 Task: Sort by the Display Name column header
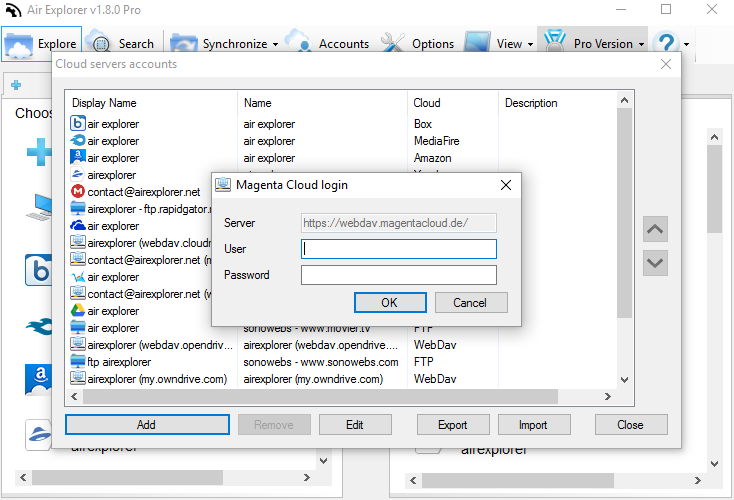[104, 103]
